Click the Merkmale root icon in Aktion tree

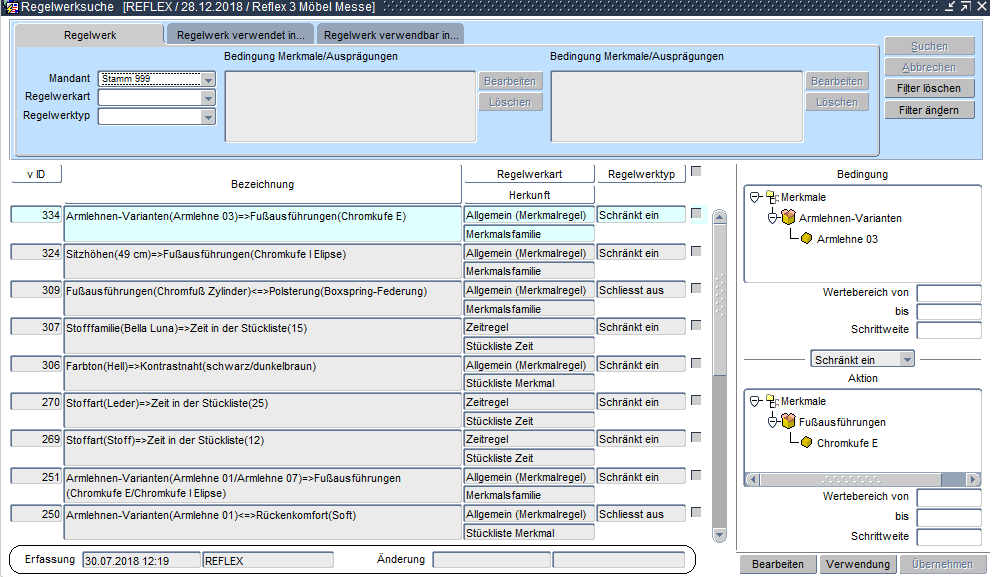point(771,402)
